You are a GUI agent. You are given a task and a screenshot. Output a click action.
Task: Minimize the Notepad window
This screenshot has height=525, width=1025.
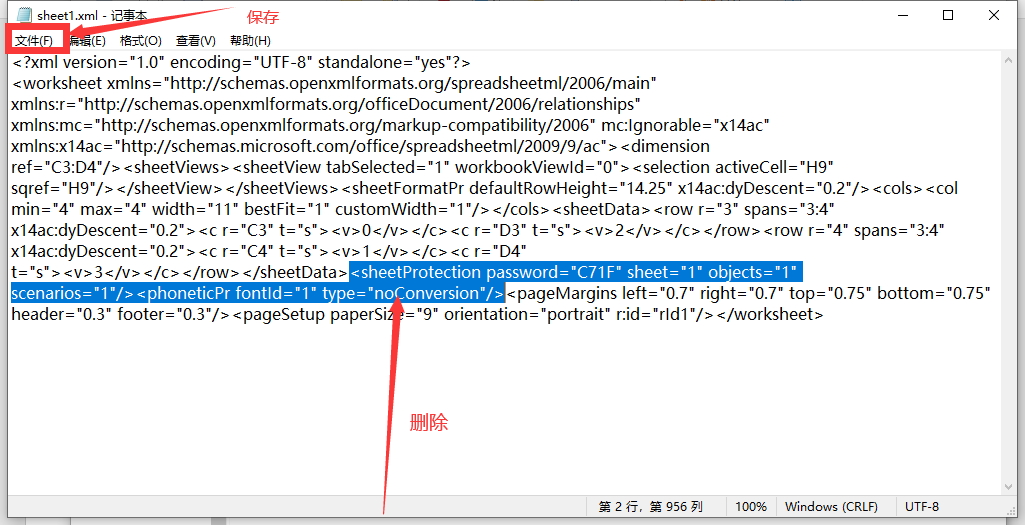click(x=903, y=15)
